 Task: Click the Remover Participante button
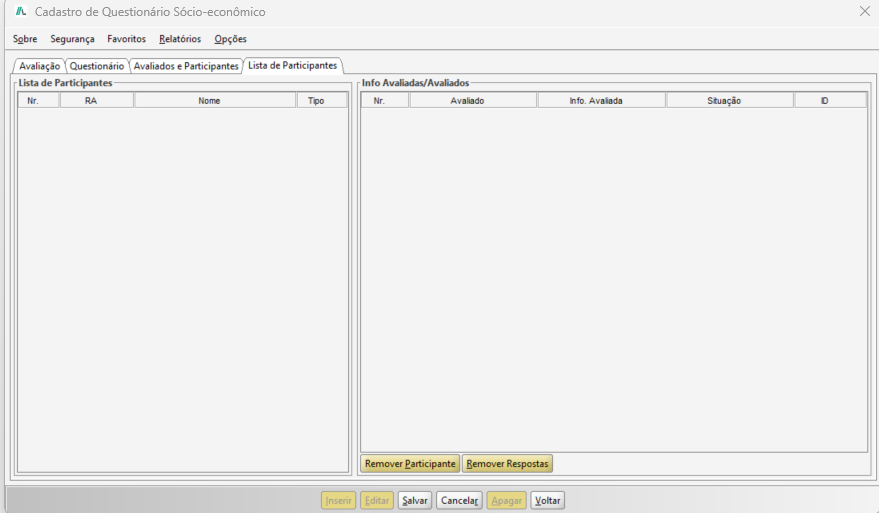click(x=410, y=464)
